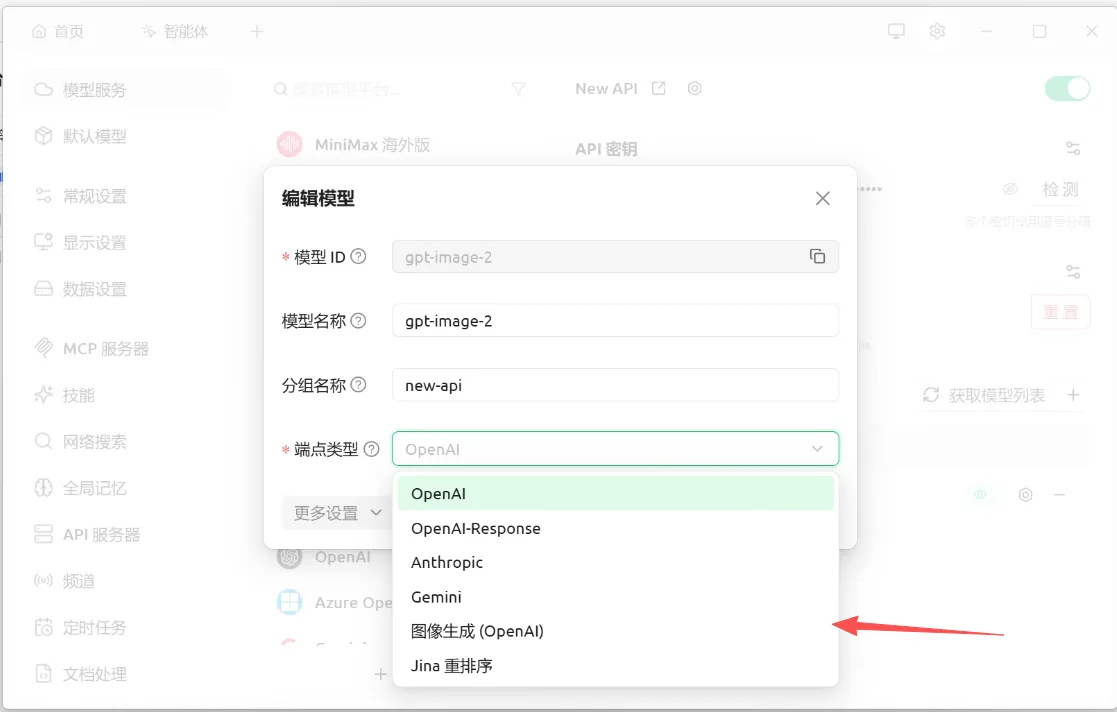Switch to the 智能体 tab
The height and width of the screenshot is (712, 1117).
tap(175, 31)
